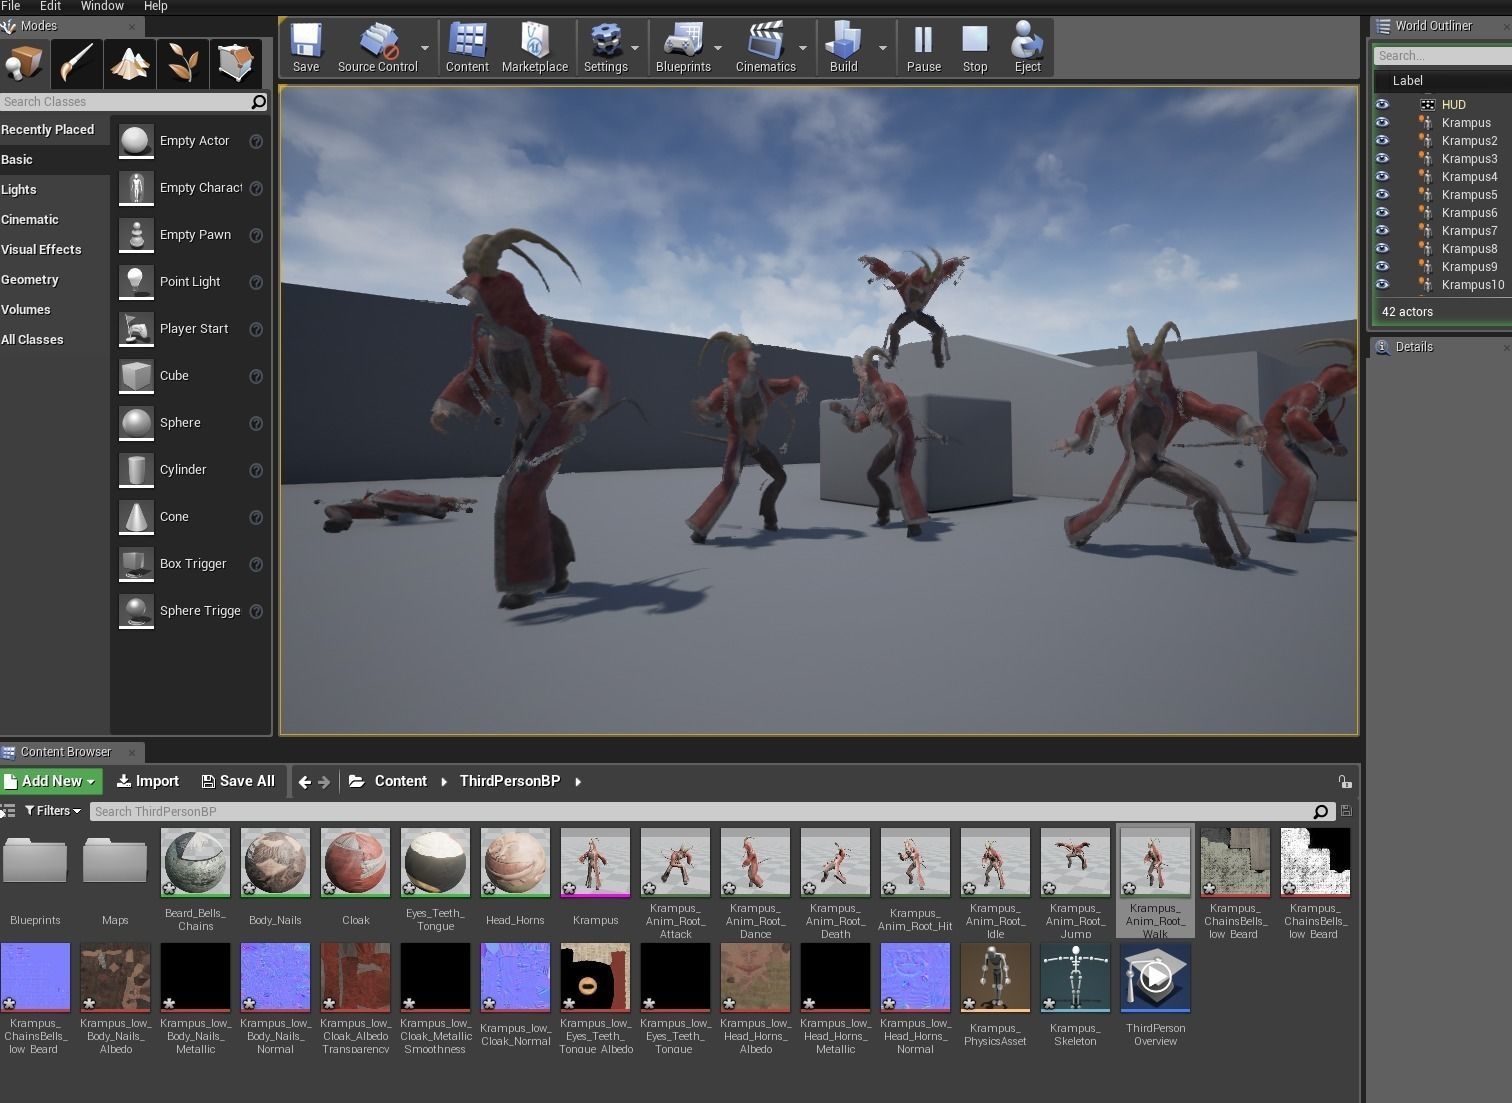
Task: Expand the ThirdPersonBP breadcrumb arrow
Action: [578, 782]
